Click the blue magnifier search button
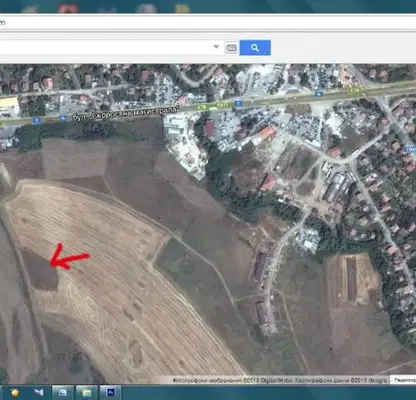Screen dimensions: 416x400 tap(255, 48)
